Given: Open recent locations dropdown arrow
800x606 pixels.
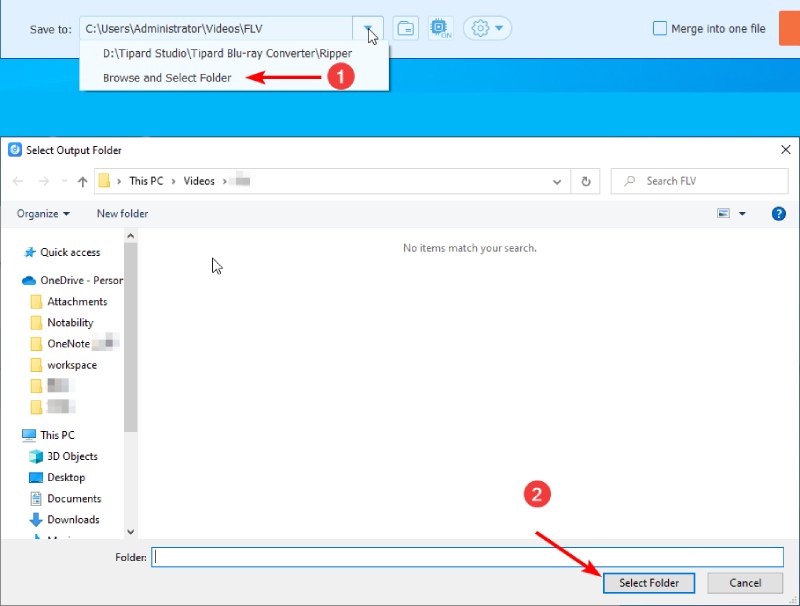Looking at the screenshot, I should pos(64,181).
